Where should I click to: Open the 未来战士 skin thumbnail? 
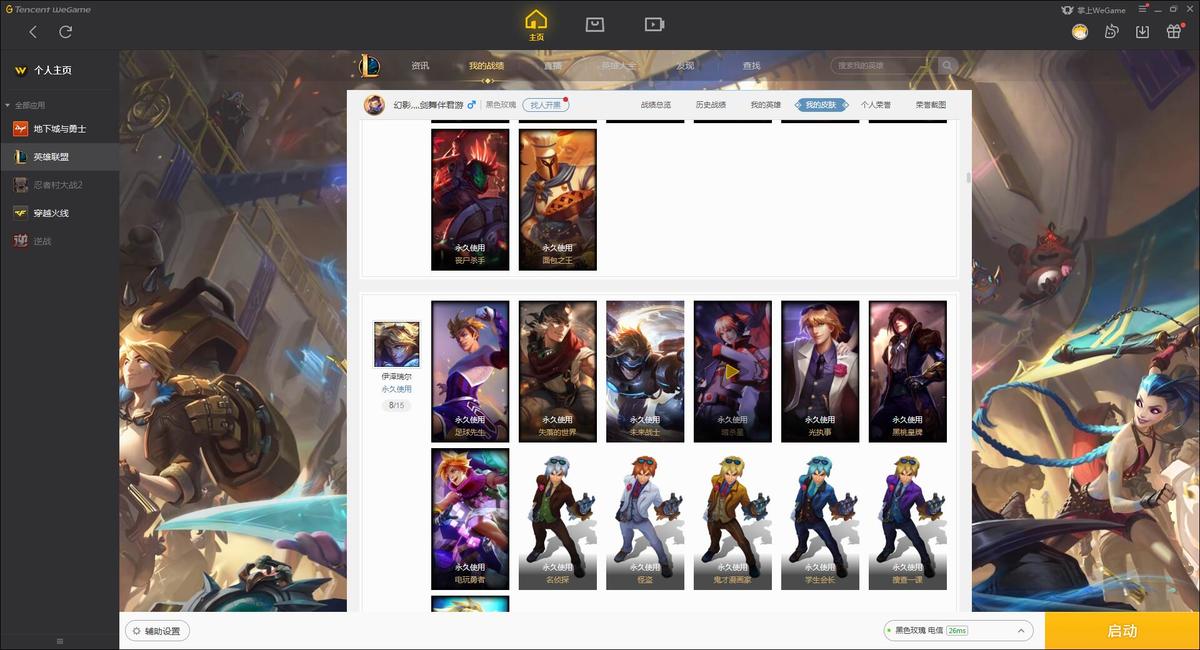coord(645,372)
